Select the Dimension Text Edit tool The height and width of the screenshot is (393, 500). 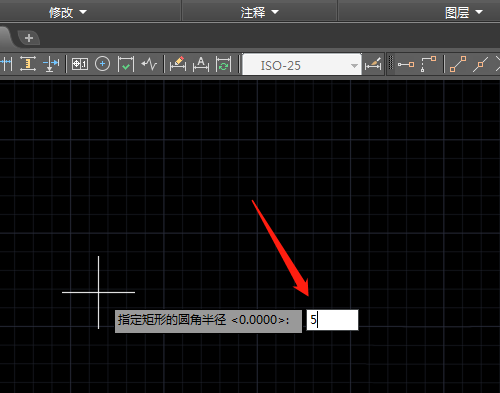tap(201, 64)
